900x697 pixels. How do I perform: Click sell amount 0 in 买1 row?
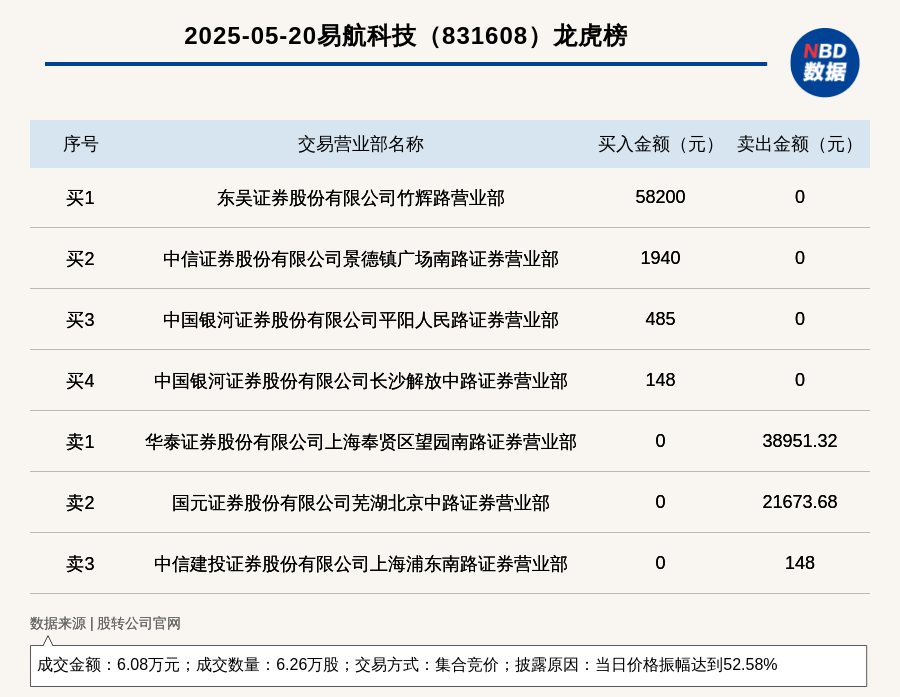(x=800, y=197)
